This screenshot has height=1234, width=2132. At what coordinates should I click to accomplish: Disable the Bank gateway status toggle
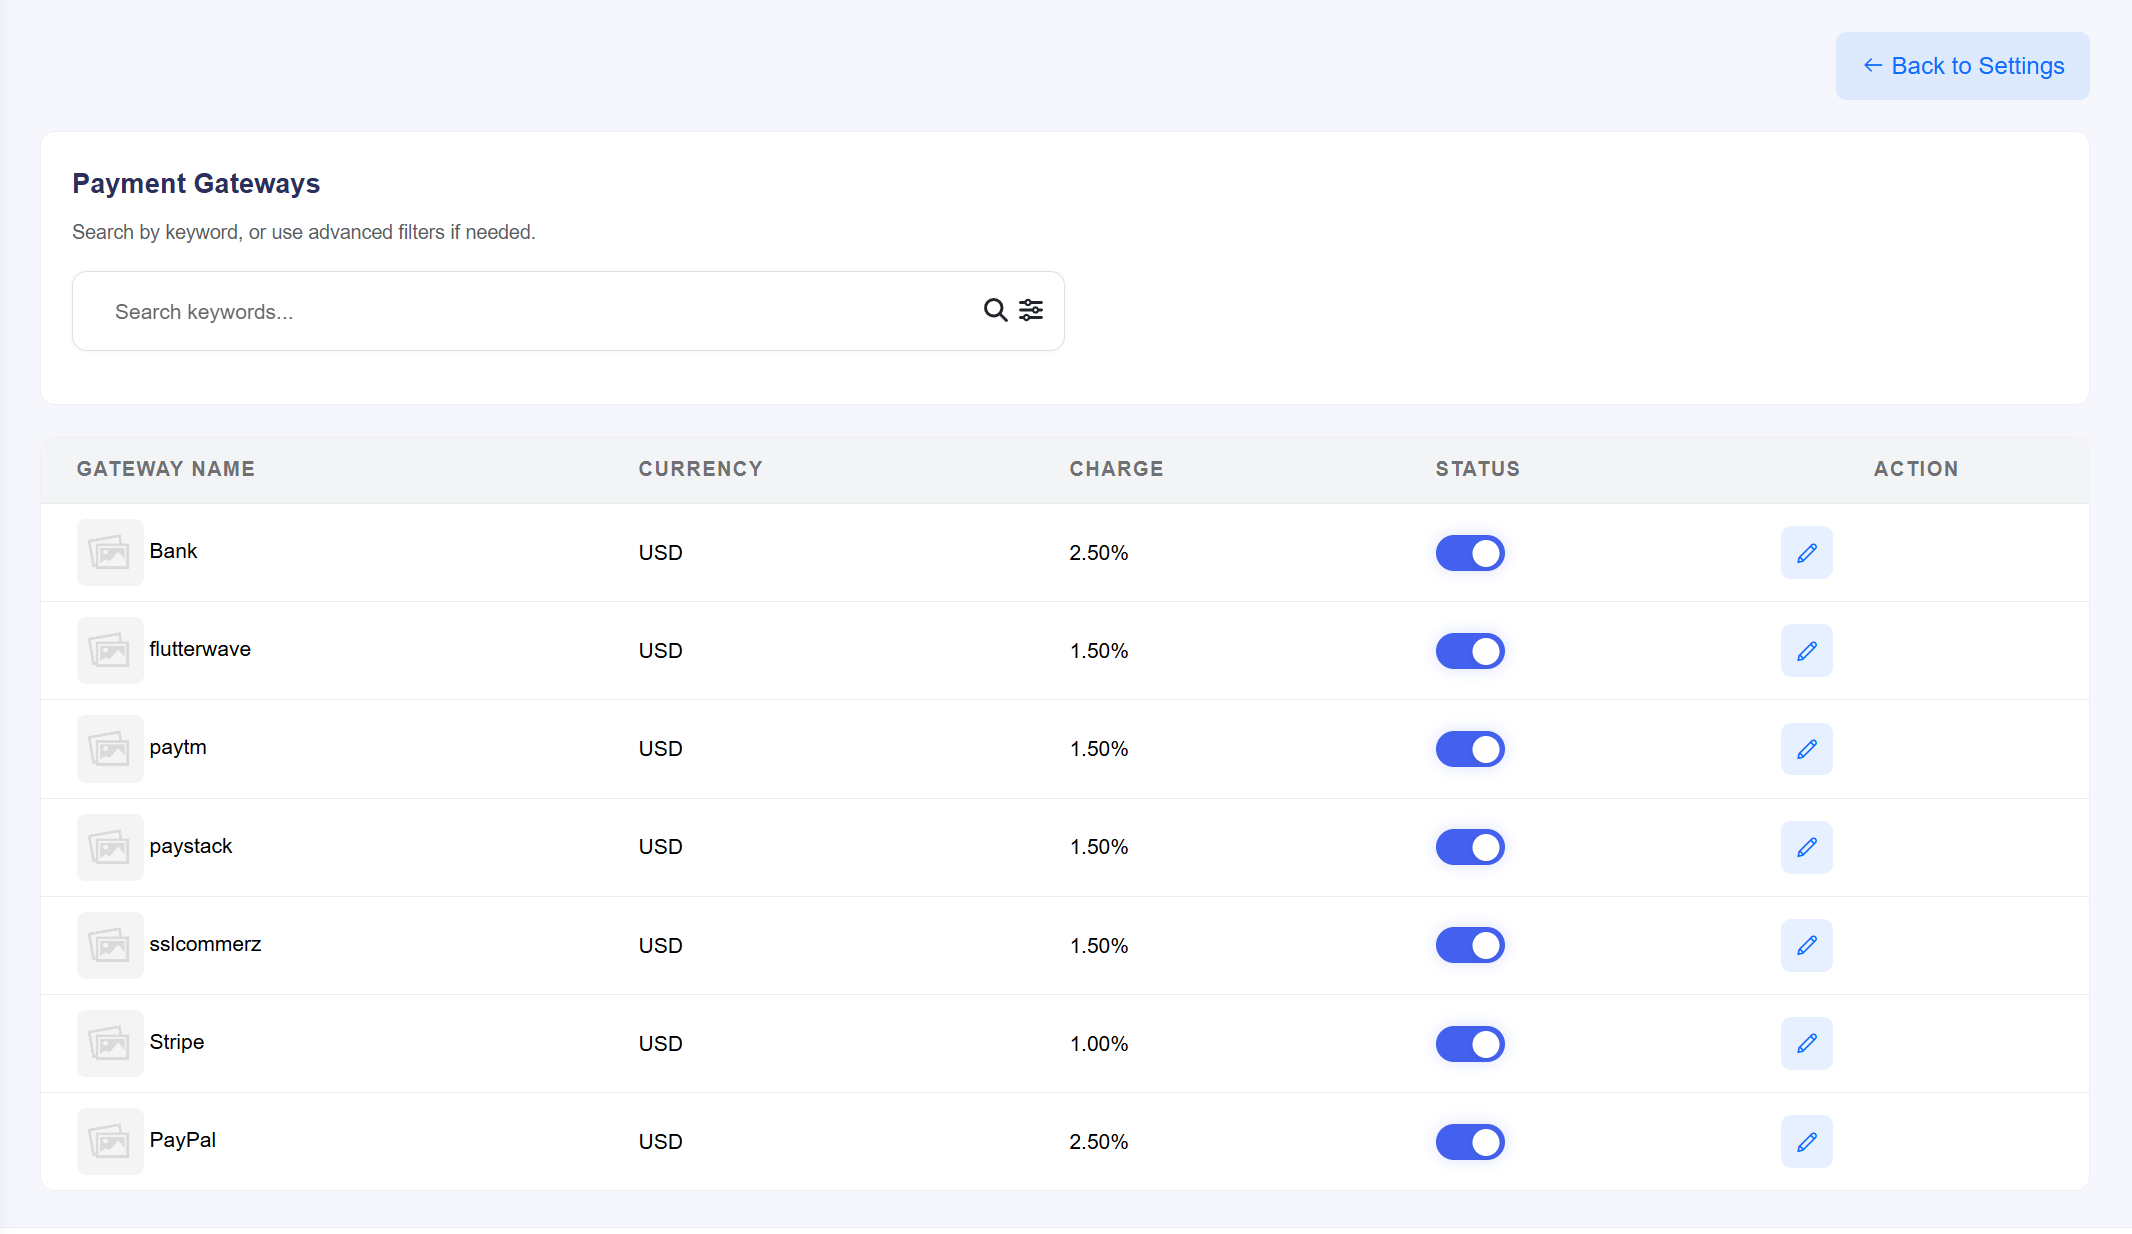point(1470,553)
